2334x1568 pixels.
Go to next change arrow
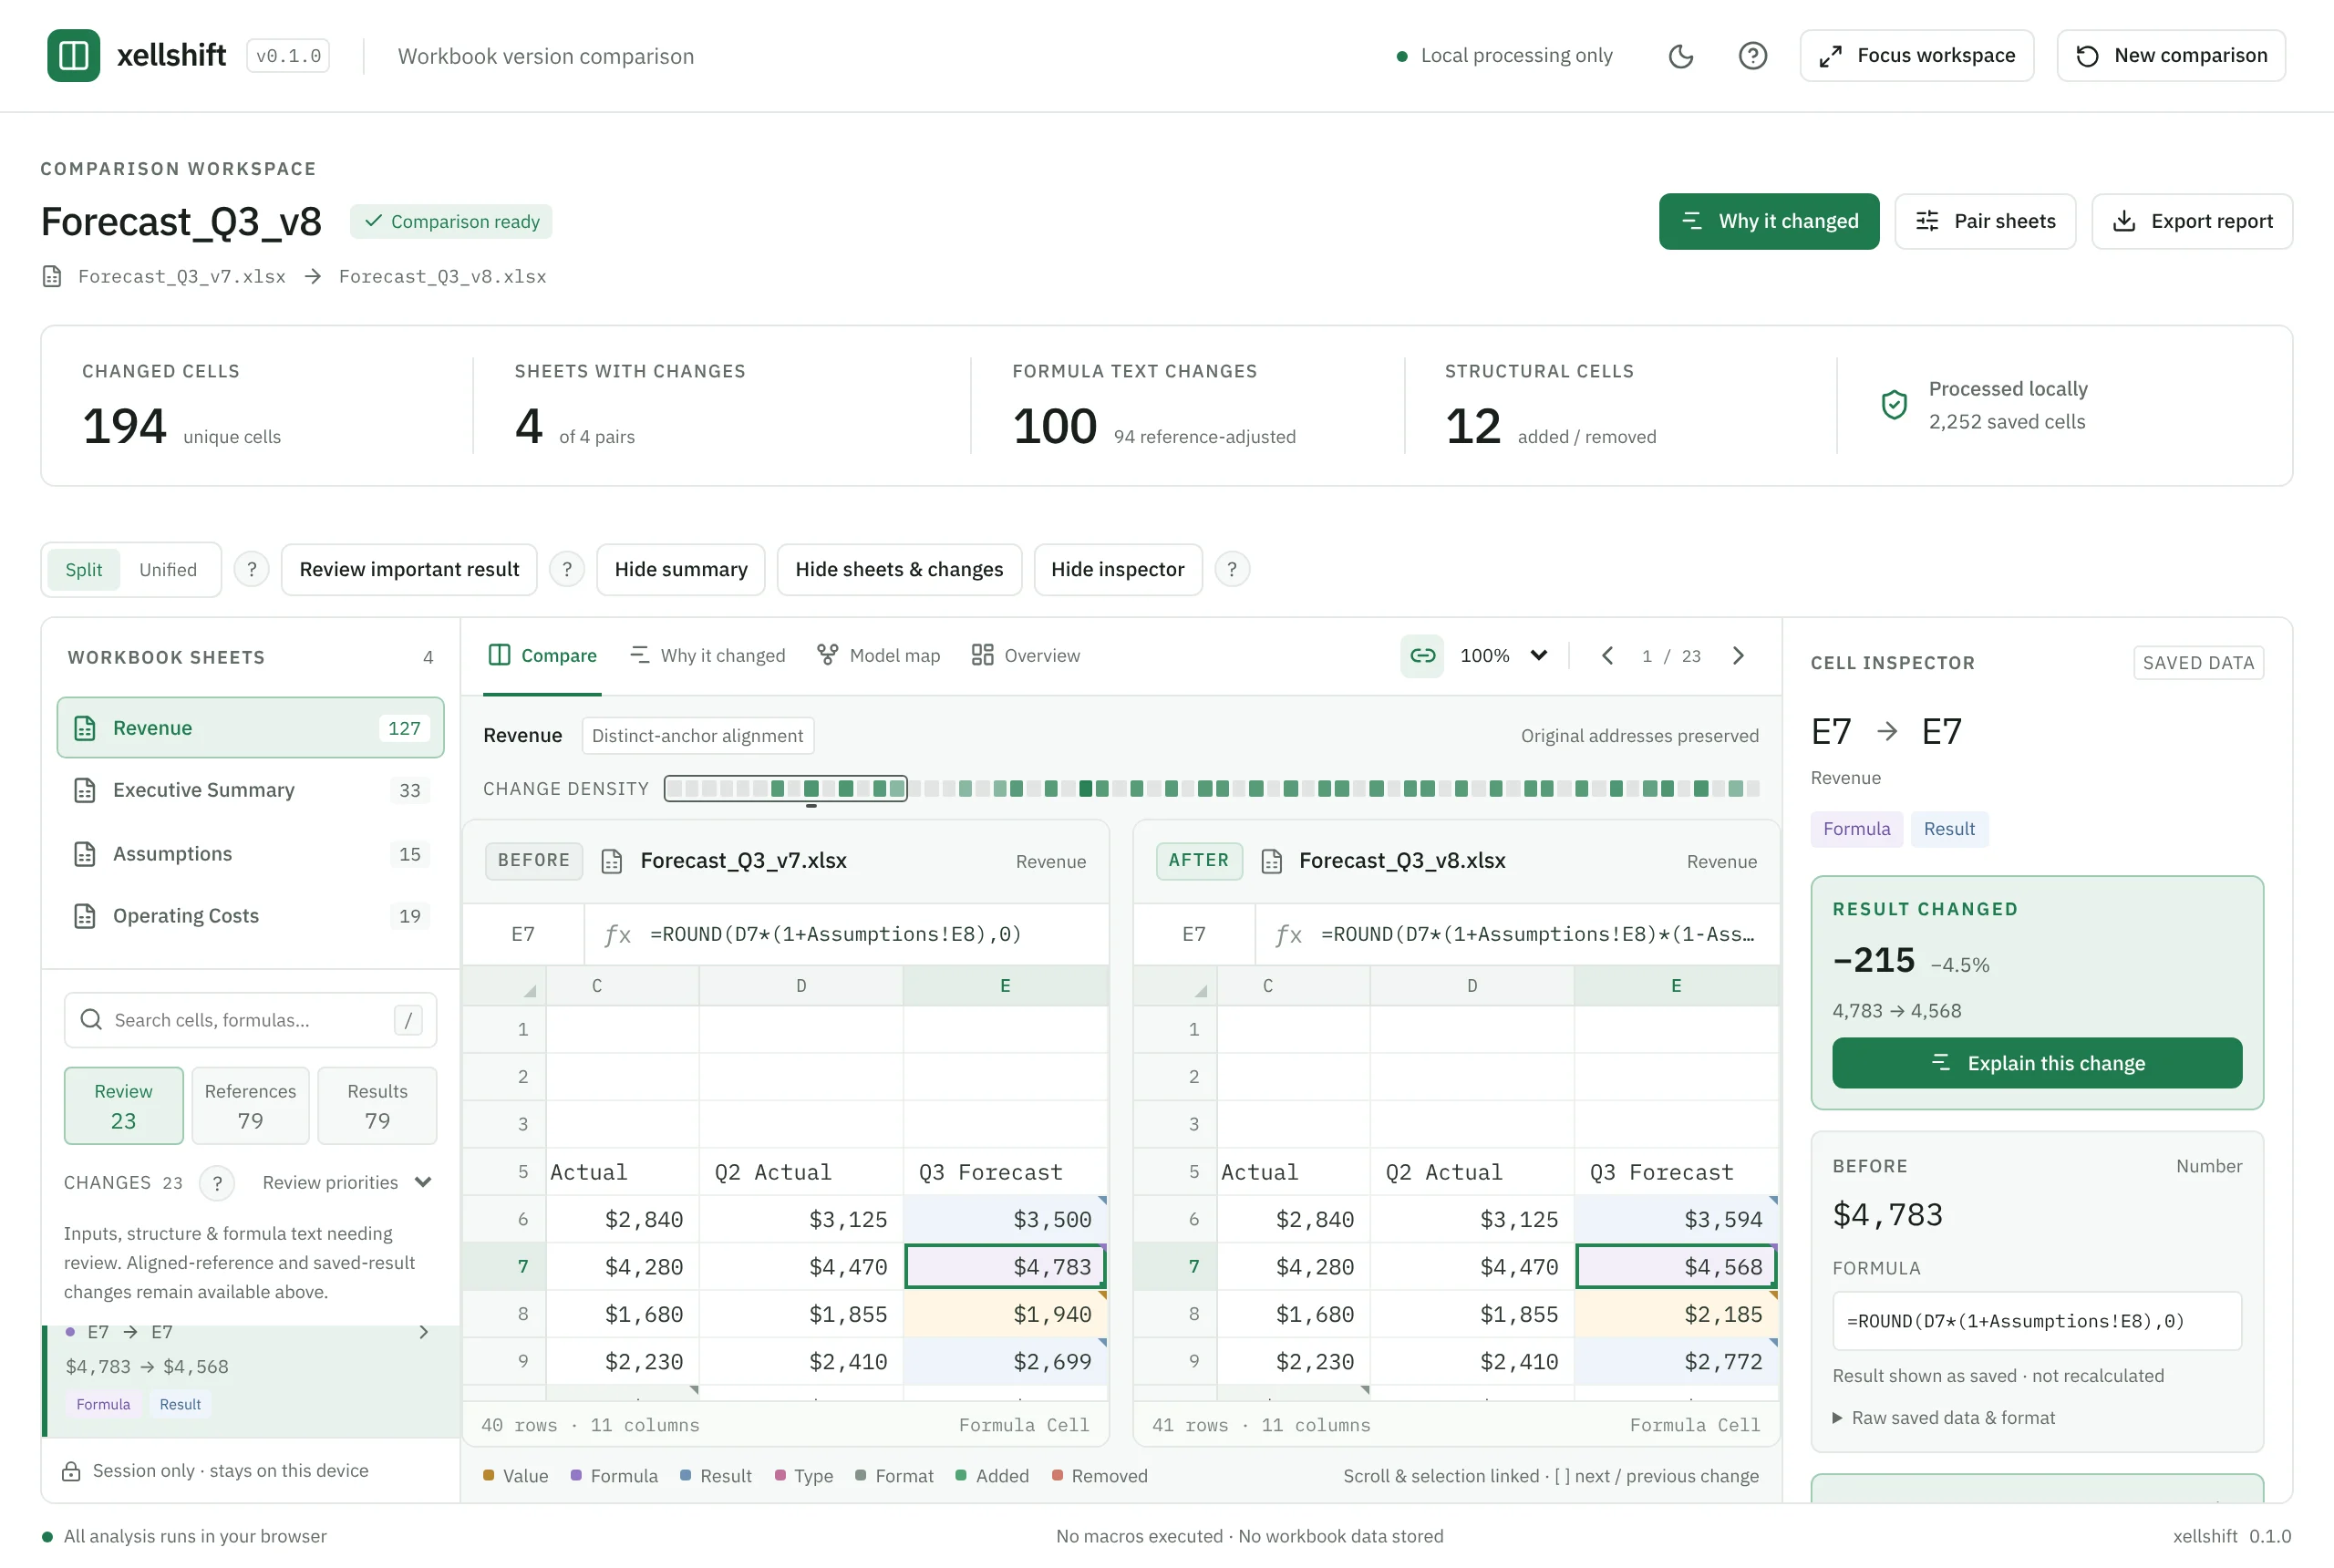click(1738, 656)
